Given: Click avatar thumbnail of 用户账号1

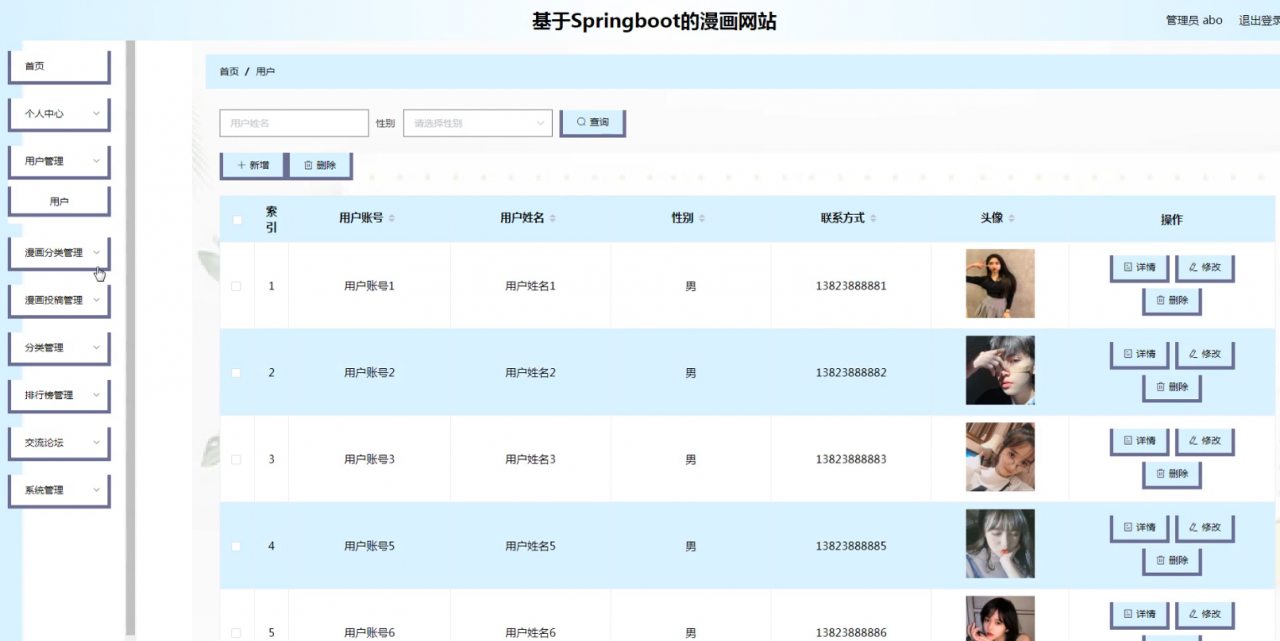Looking at the screenshot, I should (1000, 283).
